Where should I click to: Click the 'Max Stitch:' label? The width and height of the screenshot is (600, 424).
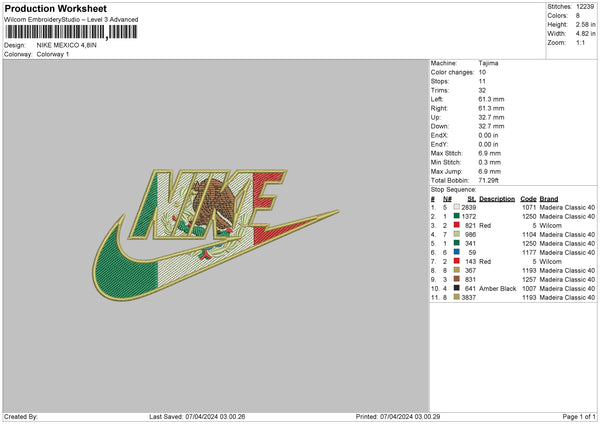(x=447, y=153)
